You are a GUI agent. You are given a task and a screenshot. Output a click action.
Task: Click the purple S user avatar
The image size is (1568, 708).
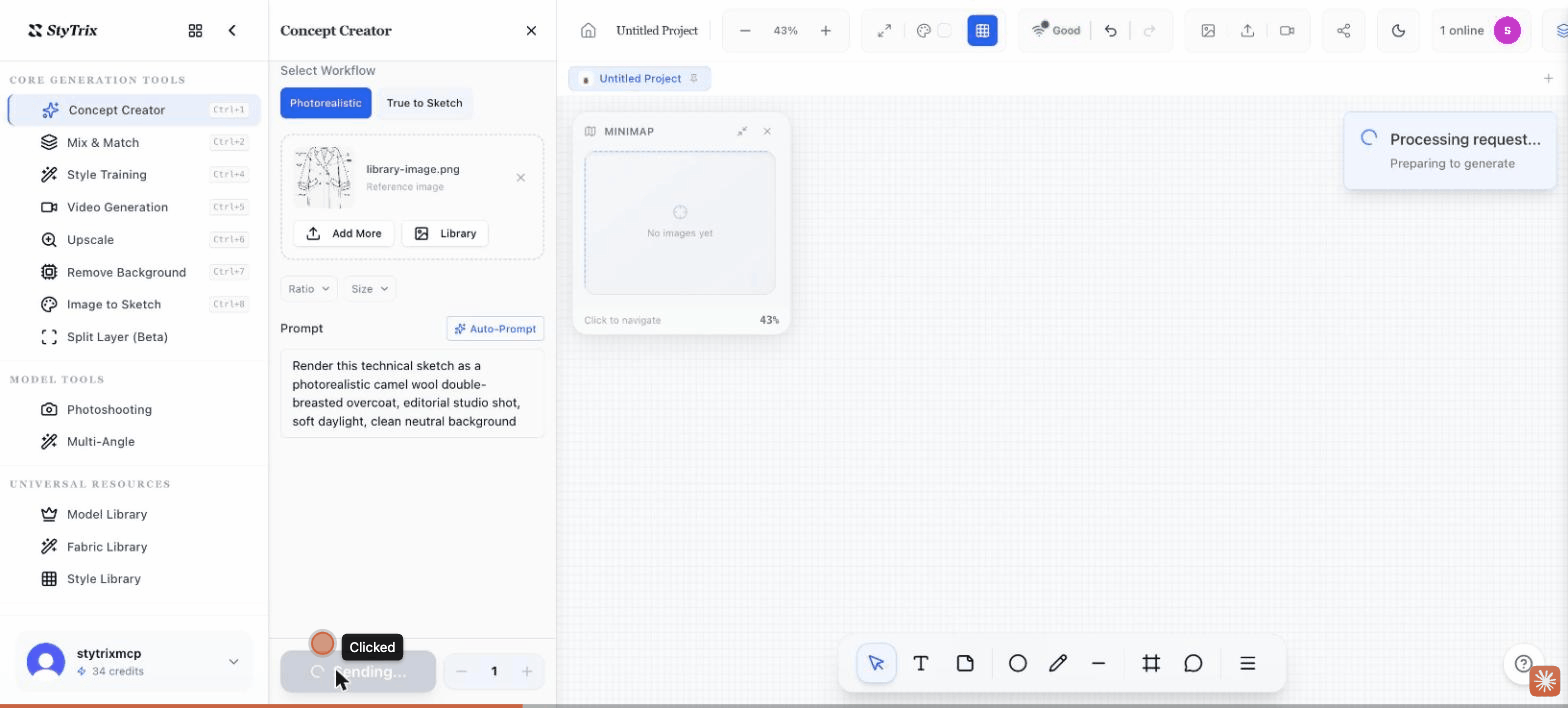pos(1507,31)
